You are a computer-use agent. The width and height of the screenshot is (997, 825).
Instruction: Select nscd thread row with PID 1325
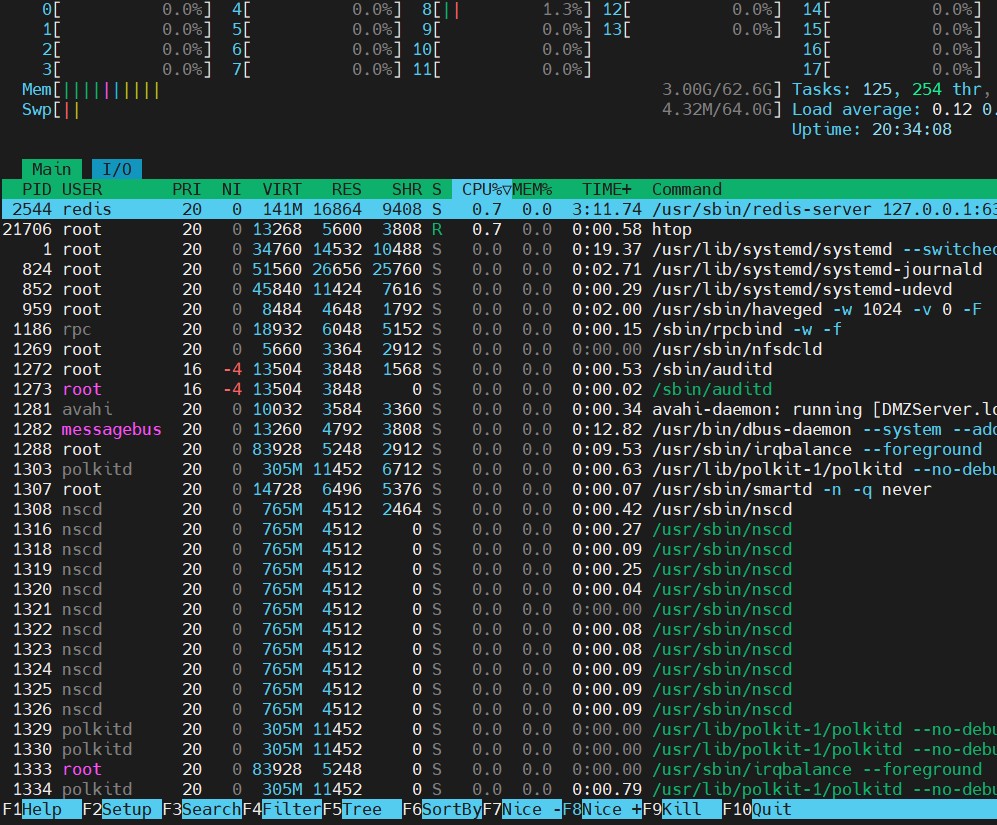[x=498, y=690]
